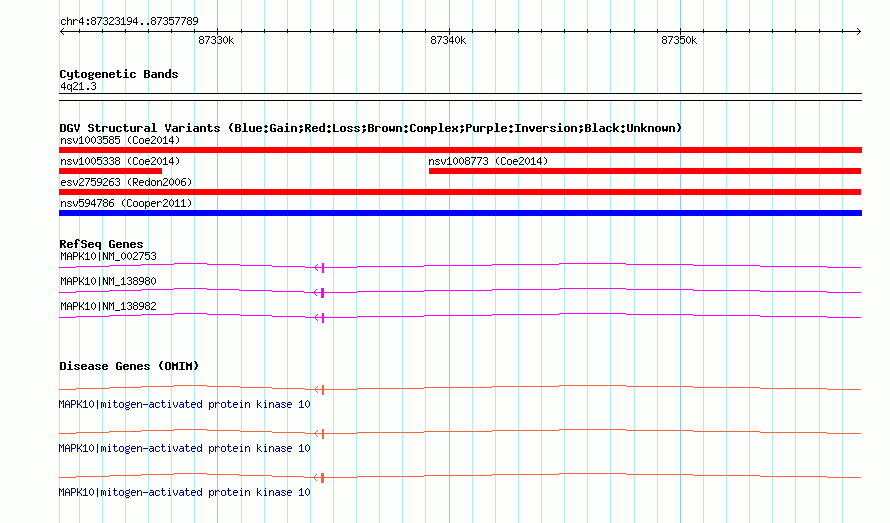Click the nsv1008773 (Coe2014) label
The height and width of the screenshot is (523, 890).
tap(488, 161)
